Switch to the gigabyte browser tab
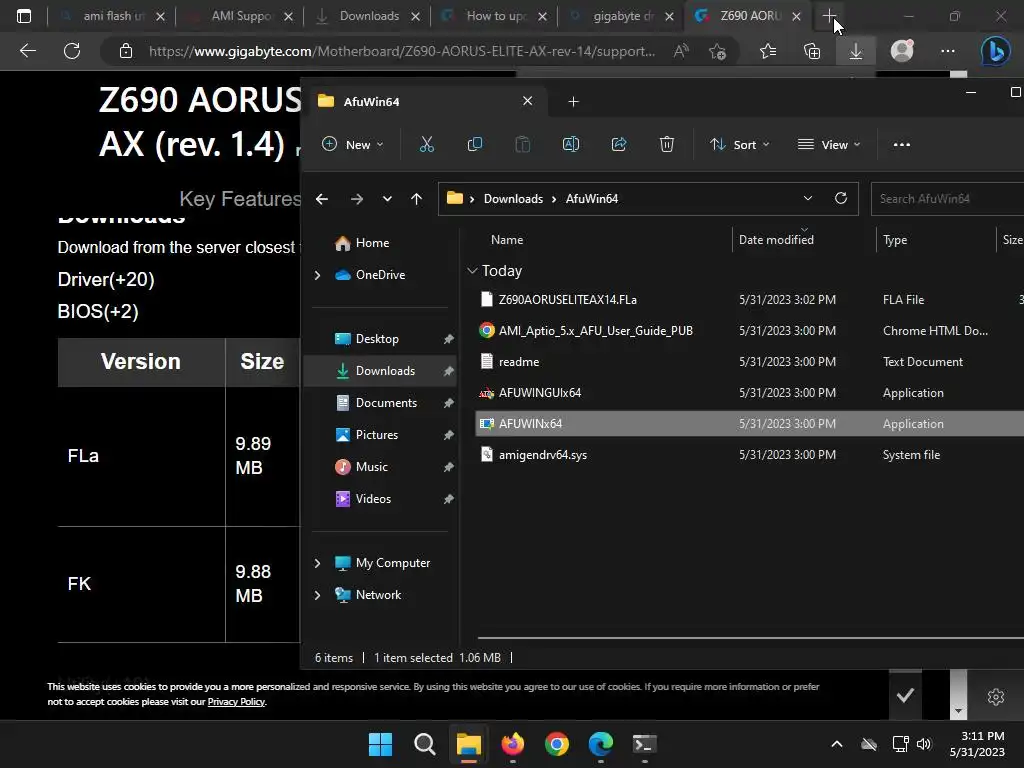 (622, 16)
